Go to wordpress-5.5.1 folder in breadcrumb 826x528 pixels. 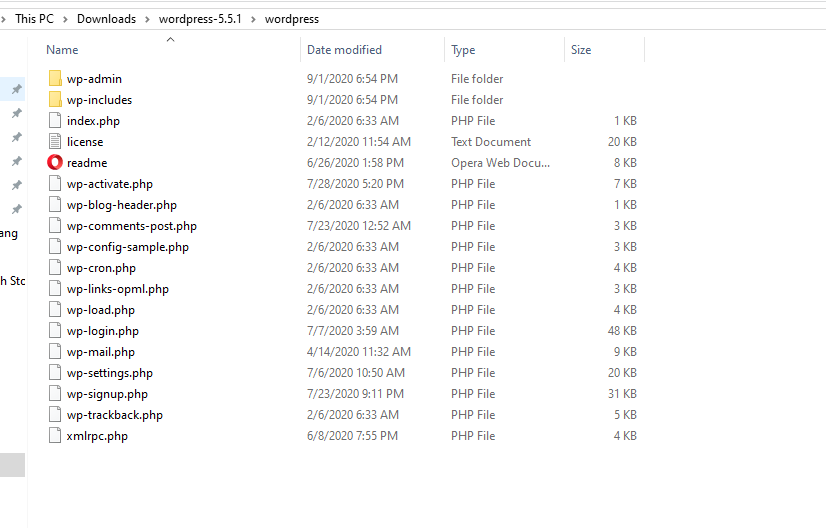200,19
